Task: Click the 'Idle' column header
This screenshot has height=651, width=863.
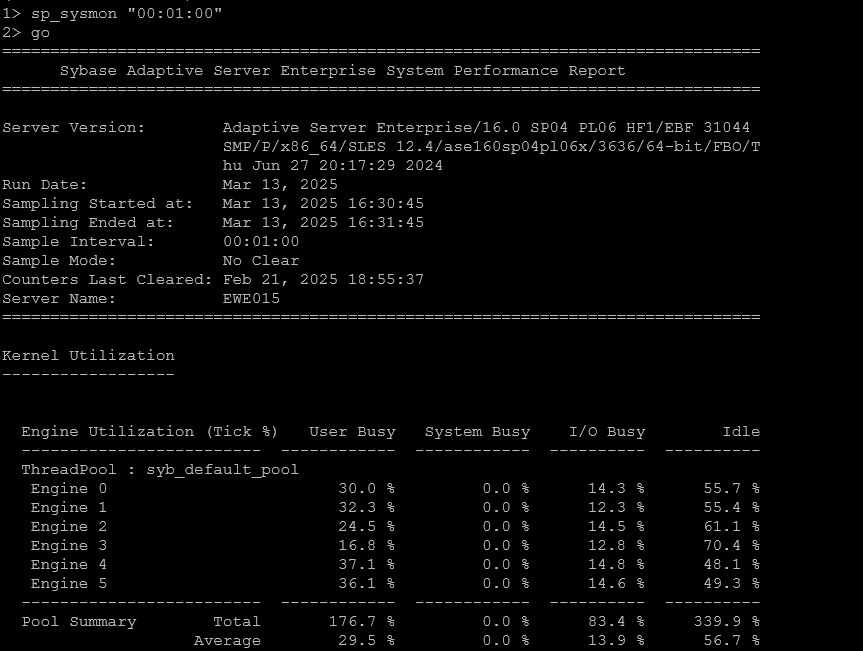Action: tap(741, 432)
